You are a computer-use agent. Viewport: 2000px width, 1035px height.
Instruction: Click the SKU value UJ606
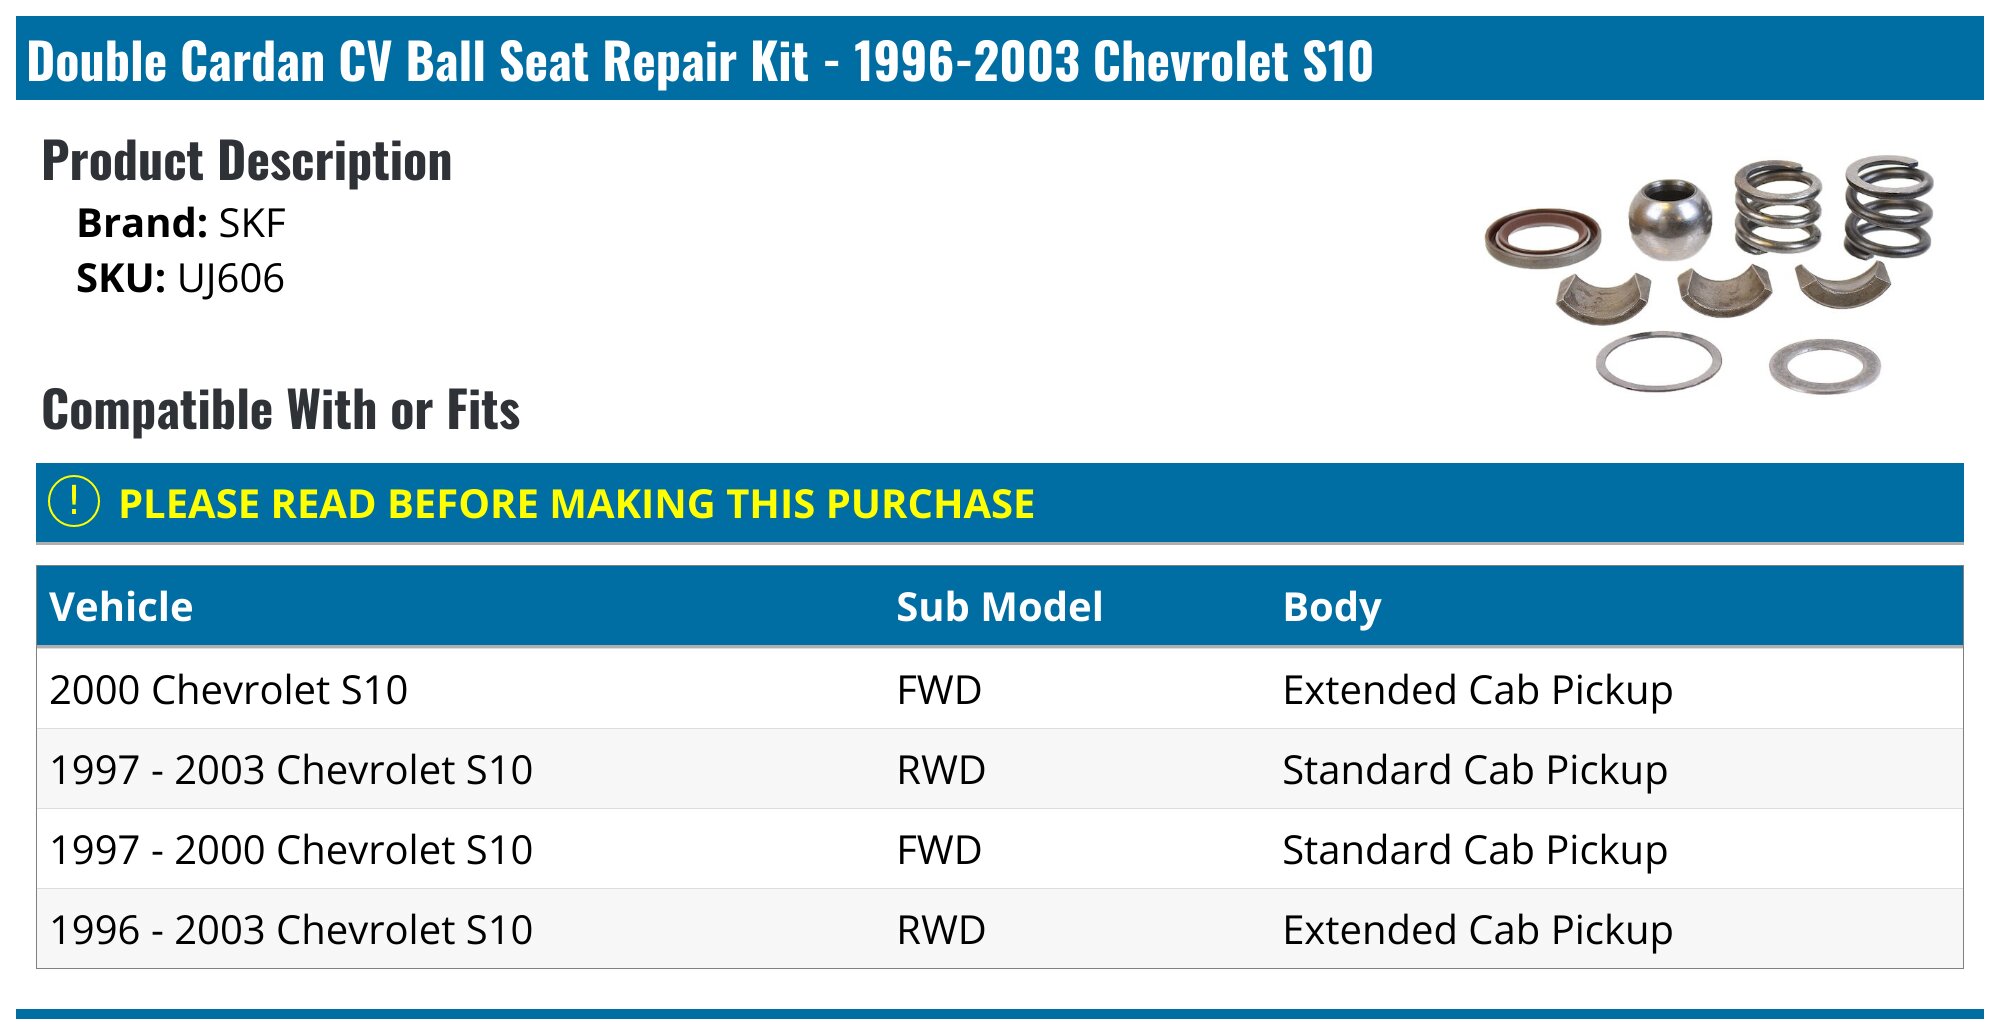coord(231,278)
